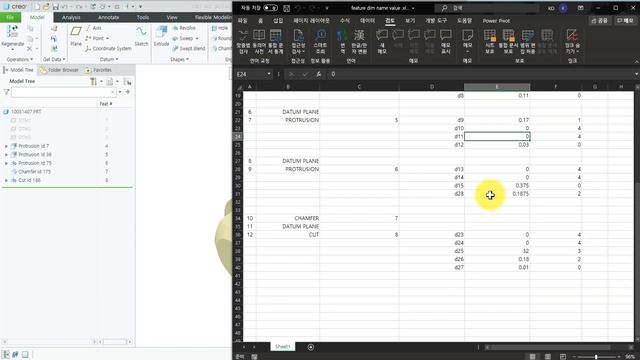640x360 pixels.
Task: Activate the Extrude tool
Action: pos(161,36)
